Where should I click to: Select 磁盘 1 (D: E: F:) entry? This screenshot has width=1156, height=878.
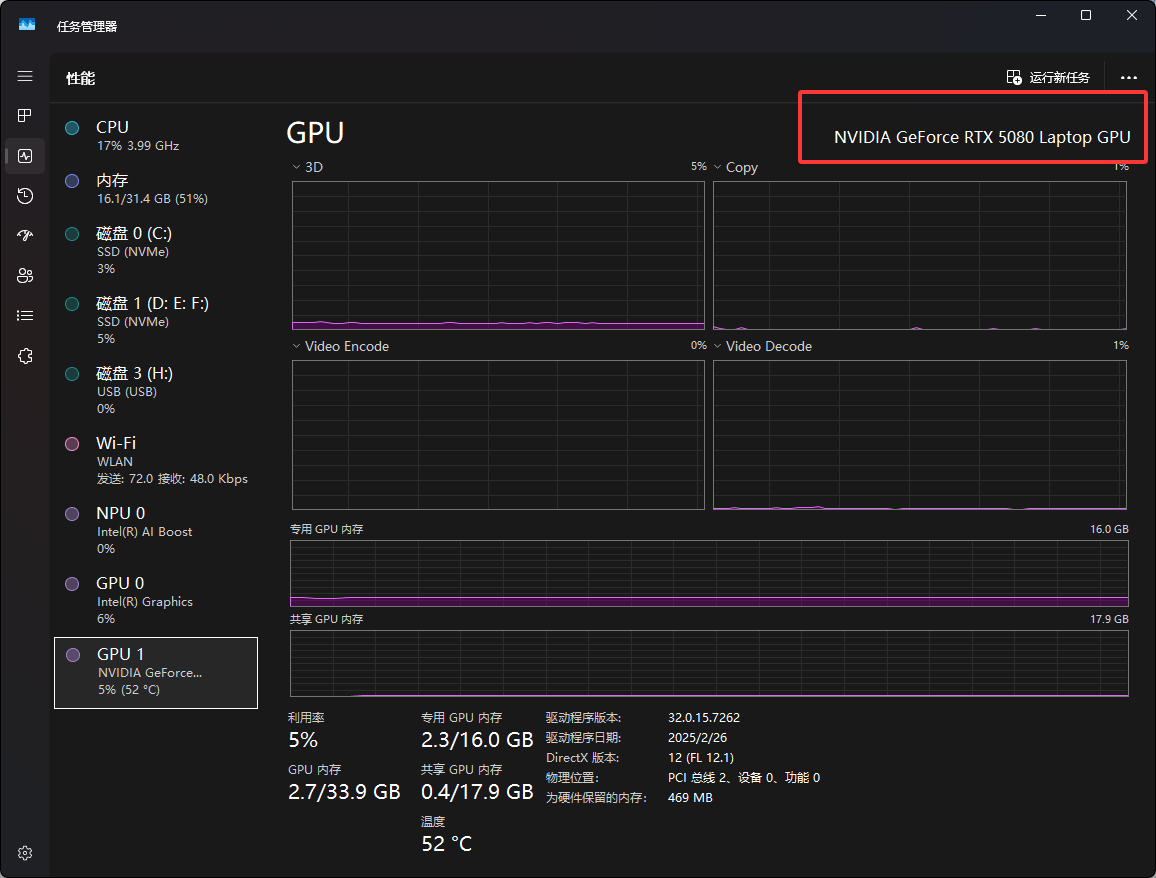pyautogui.click(x=156, y=320)
